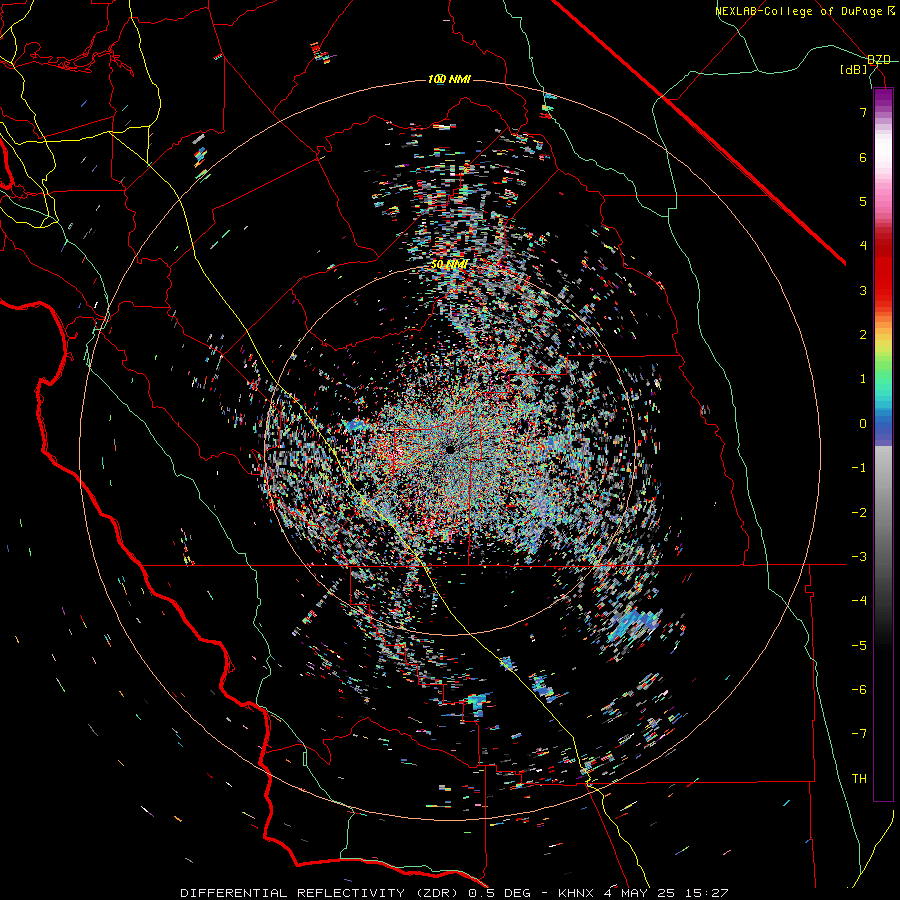Click the -2 value on the color scale
This screenshot has height=900, width=900.
(859, 513)
